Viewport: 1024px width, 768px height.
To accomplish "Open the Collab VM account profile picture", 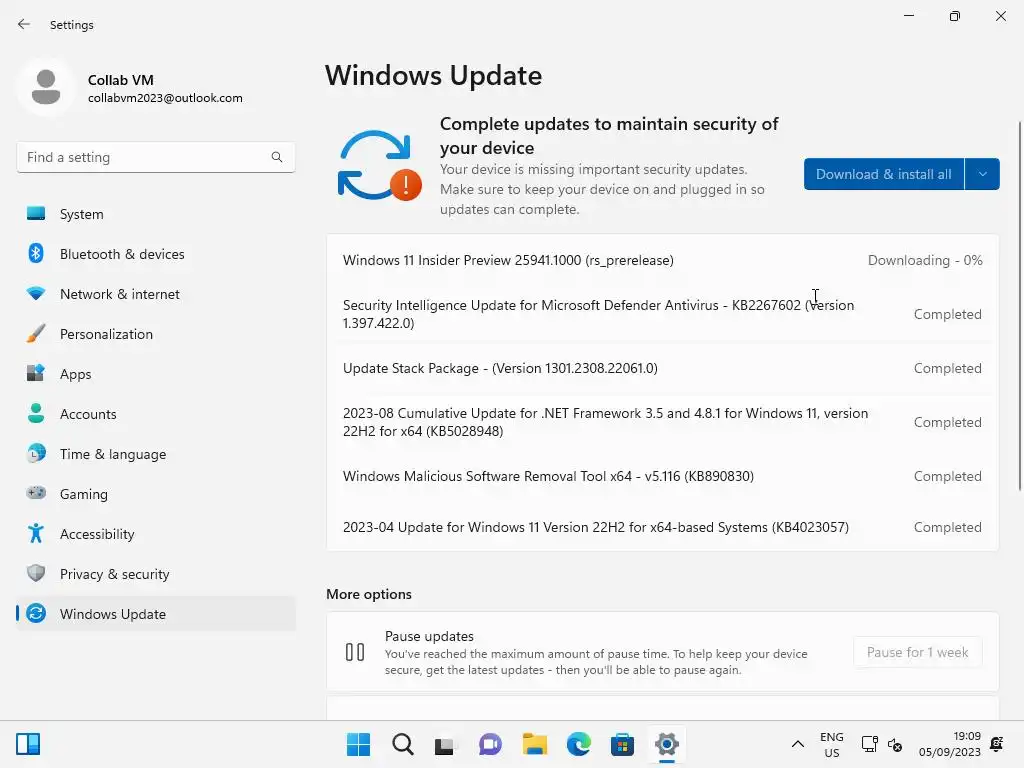I will (x=46, y=88).
